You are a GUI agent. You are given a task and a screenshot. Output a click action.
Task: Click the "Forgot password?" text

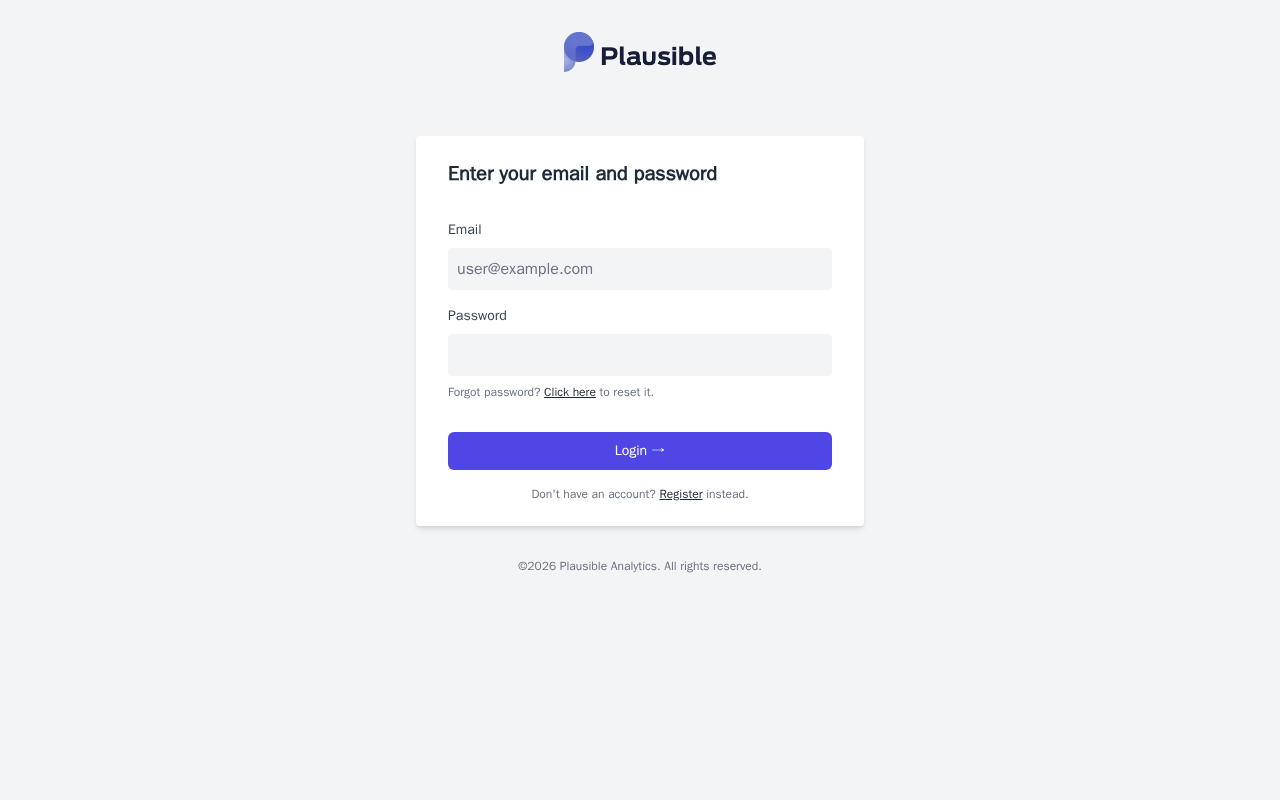point(494,392)
